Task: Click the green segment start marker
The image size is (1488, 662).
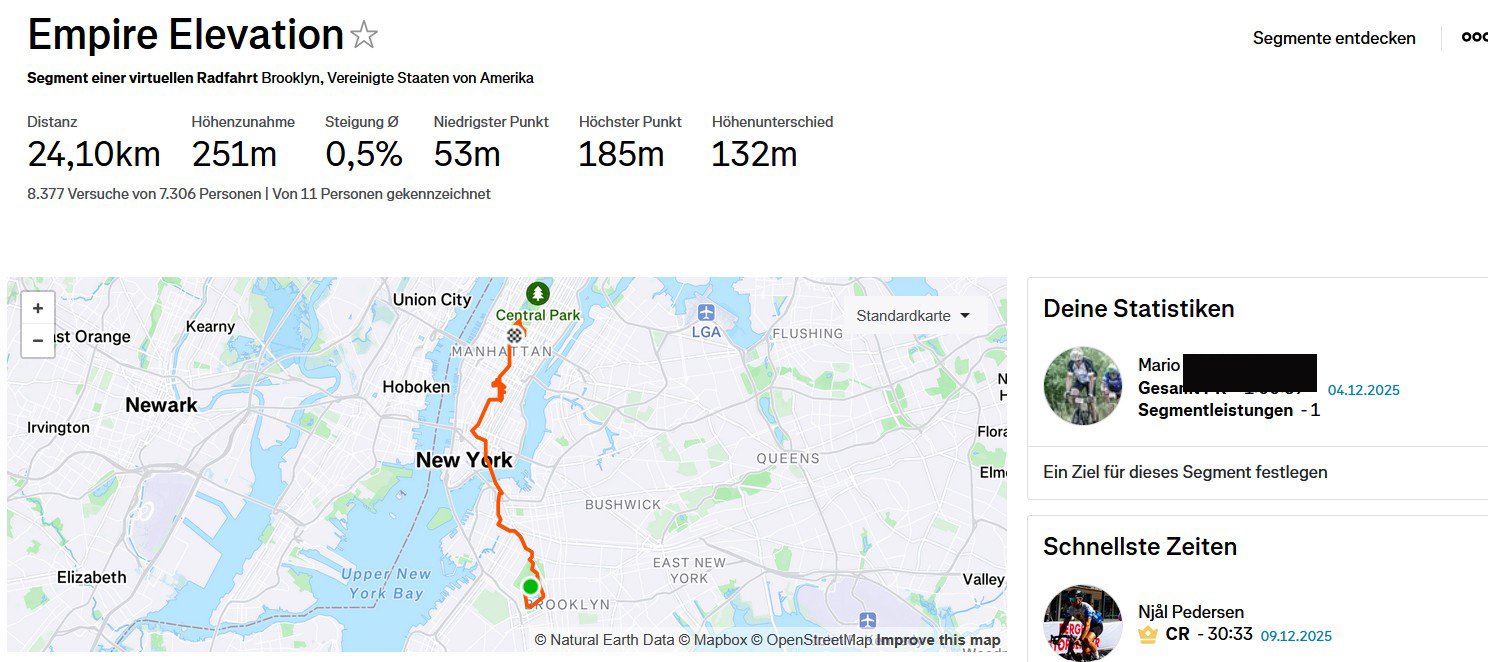Action: [530, 587]
